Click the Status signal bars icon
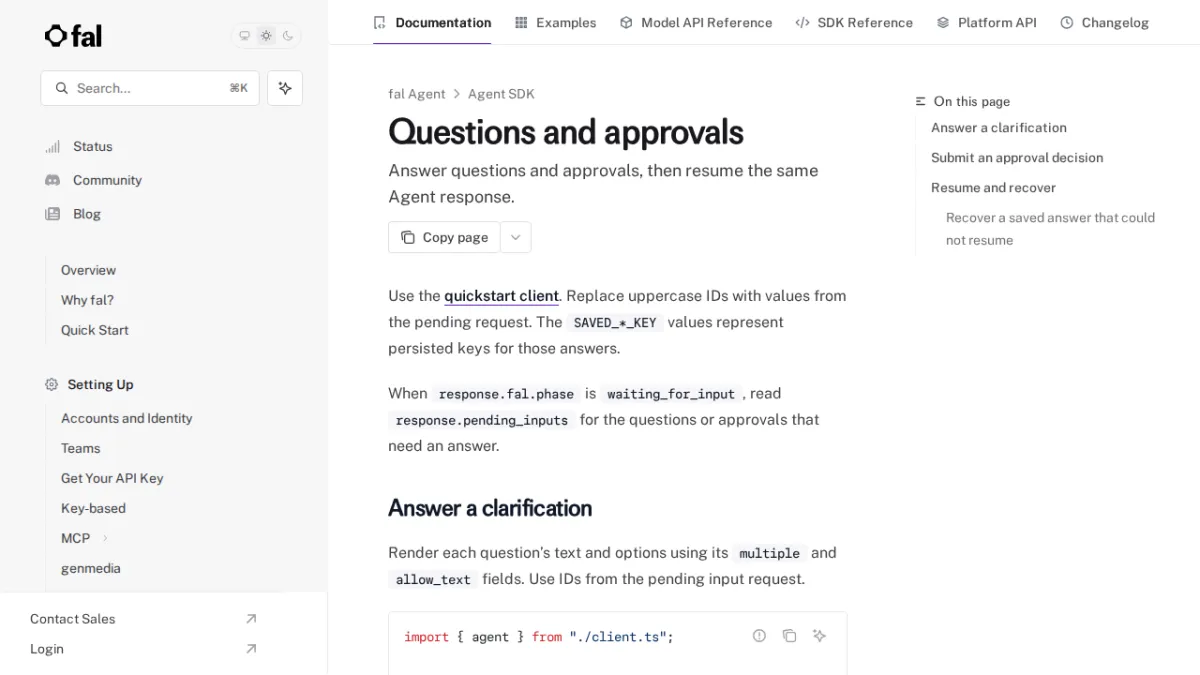The height and width of the screenshot is (675, 1200). point(52,146)
